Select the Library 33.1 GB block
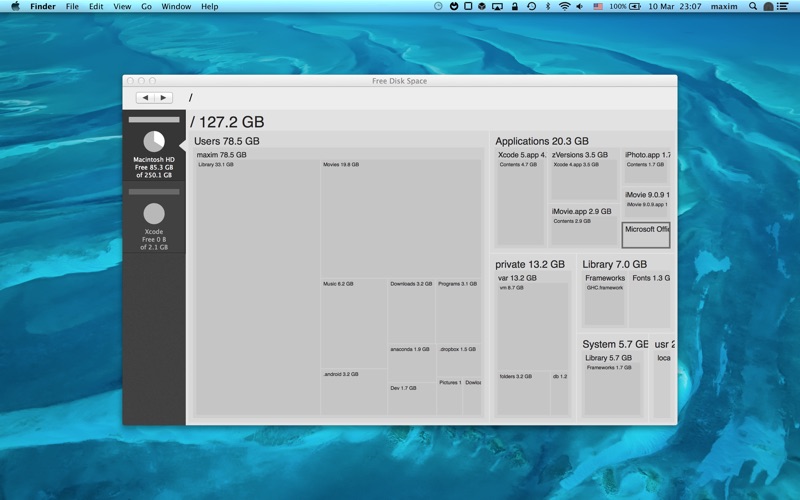Image resolution: width=800 pixels, height=500 pixels. click(258, 288)
